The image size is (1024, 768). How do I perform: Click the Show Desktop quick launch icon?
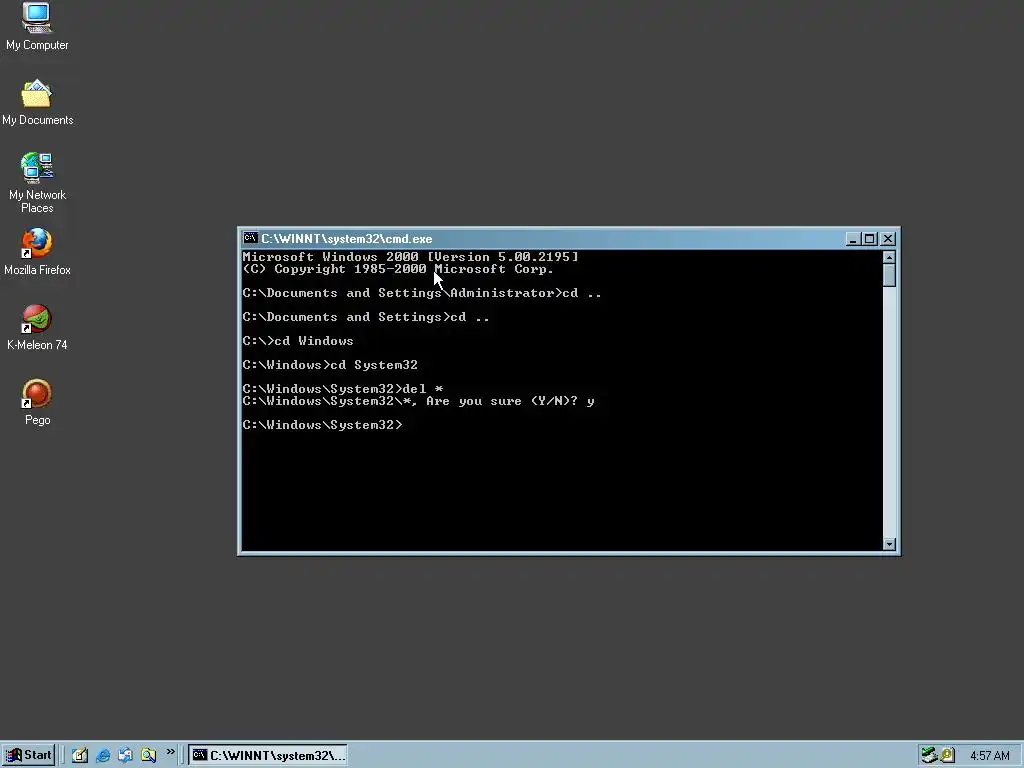click(x=80, y=755)
